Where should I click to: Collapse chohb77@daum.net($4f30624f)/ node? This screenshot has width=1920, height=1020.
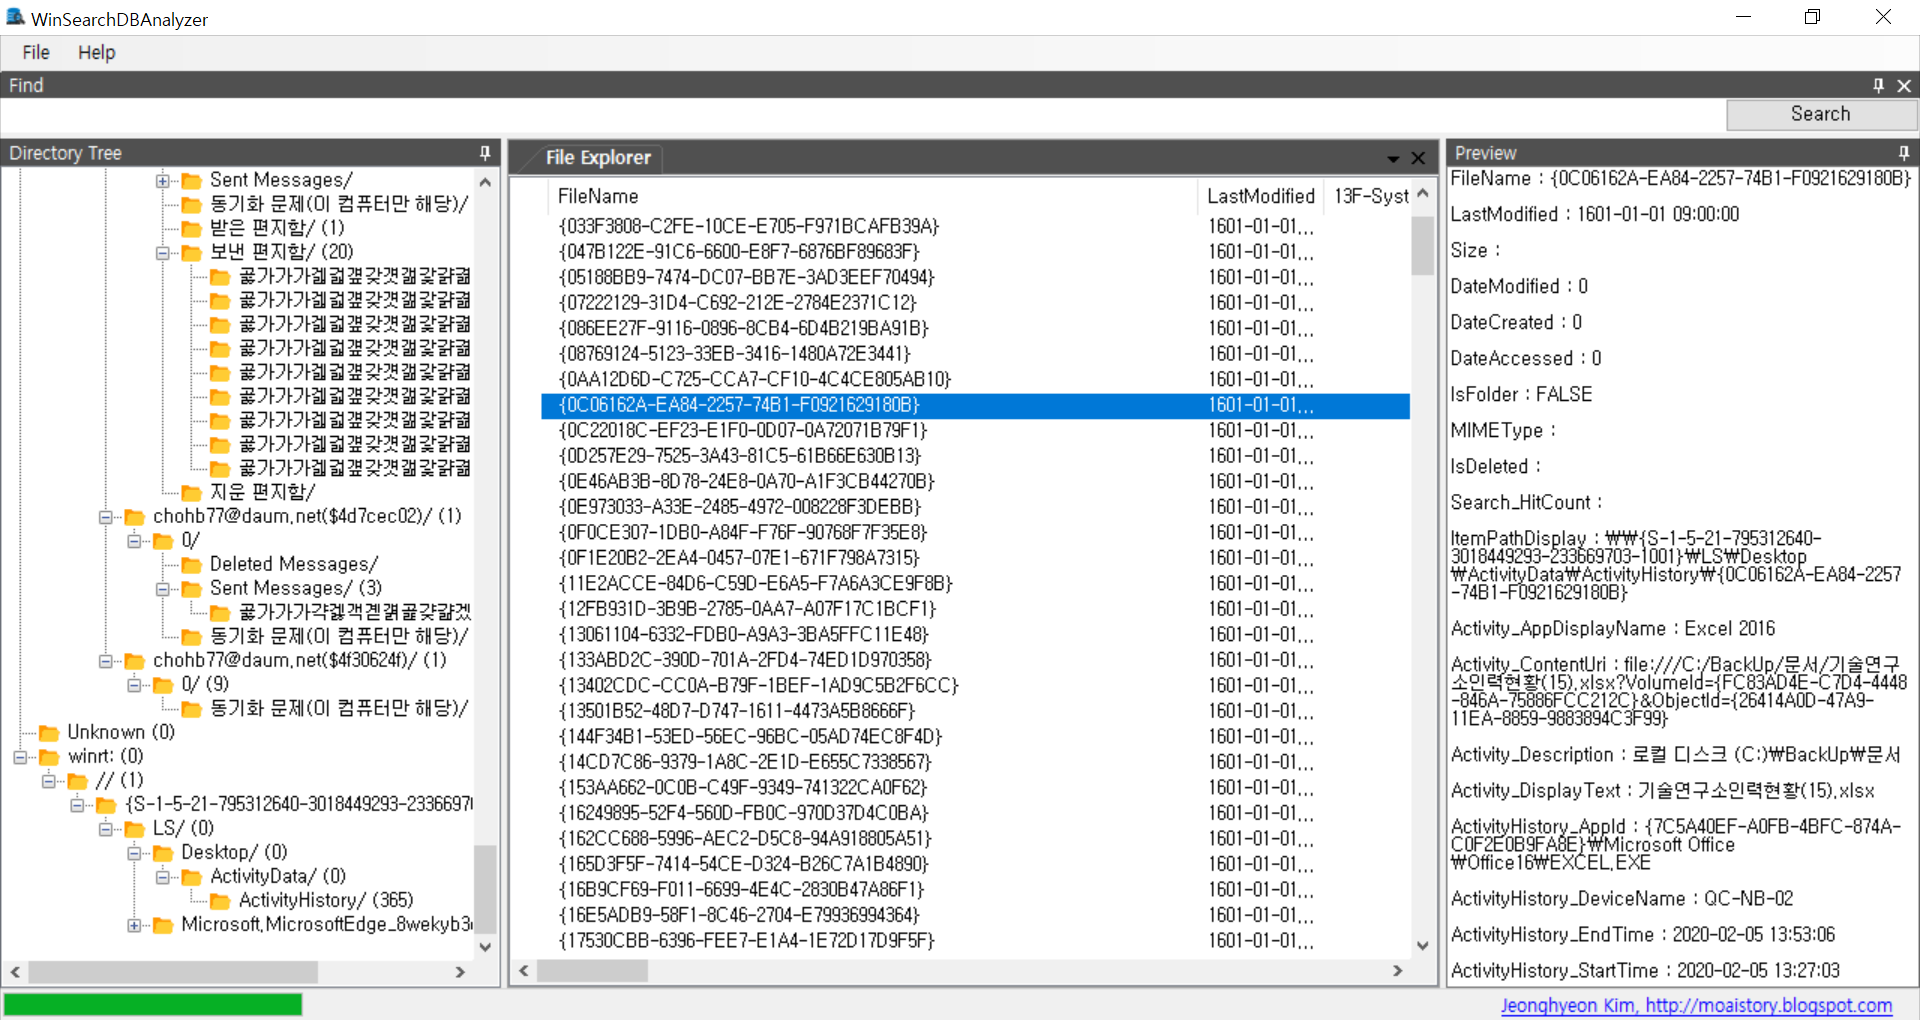pos(106,661)
